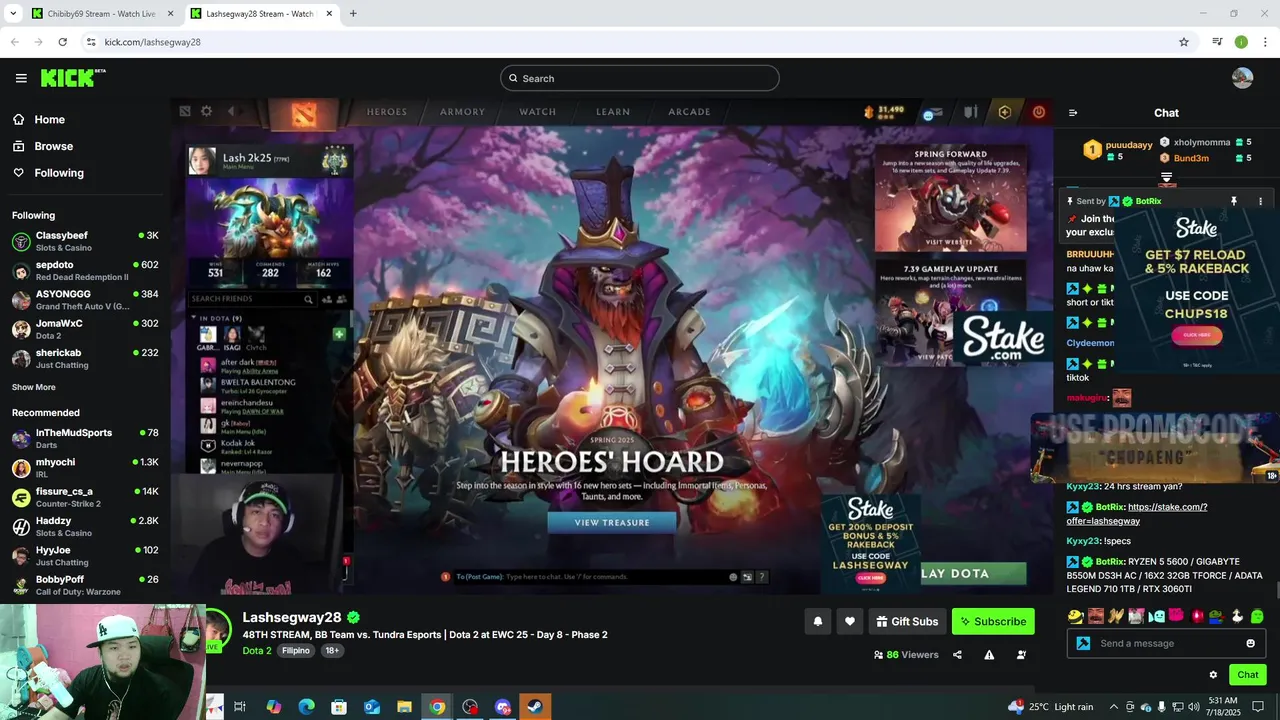Open the tab search dropdown arrow
Image resolution: width=1280 pixels, height=720 pixels.
[12, 14]
